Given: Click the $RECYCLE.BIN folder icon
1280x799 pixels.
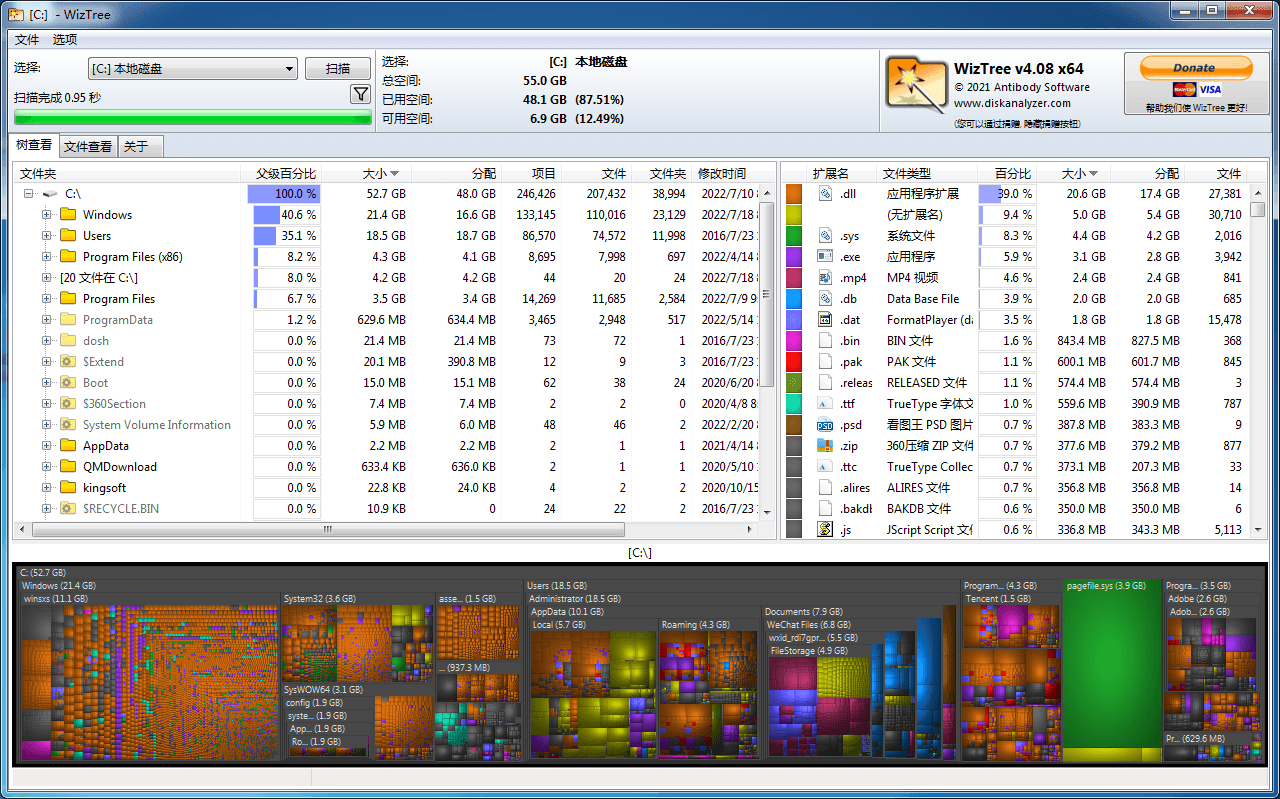Looking at the screenshot, I should (x=68, y=509).
